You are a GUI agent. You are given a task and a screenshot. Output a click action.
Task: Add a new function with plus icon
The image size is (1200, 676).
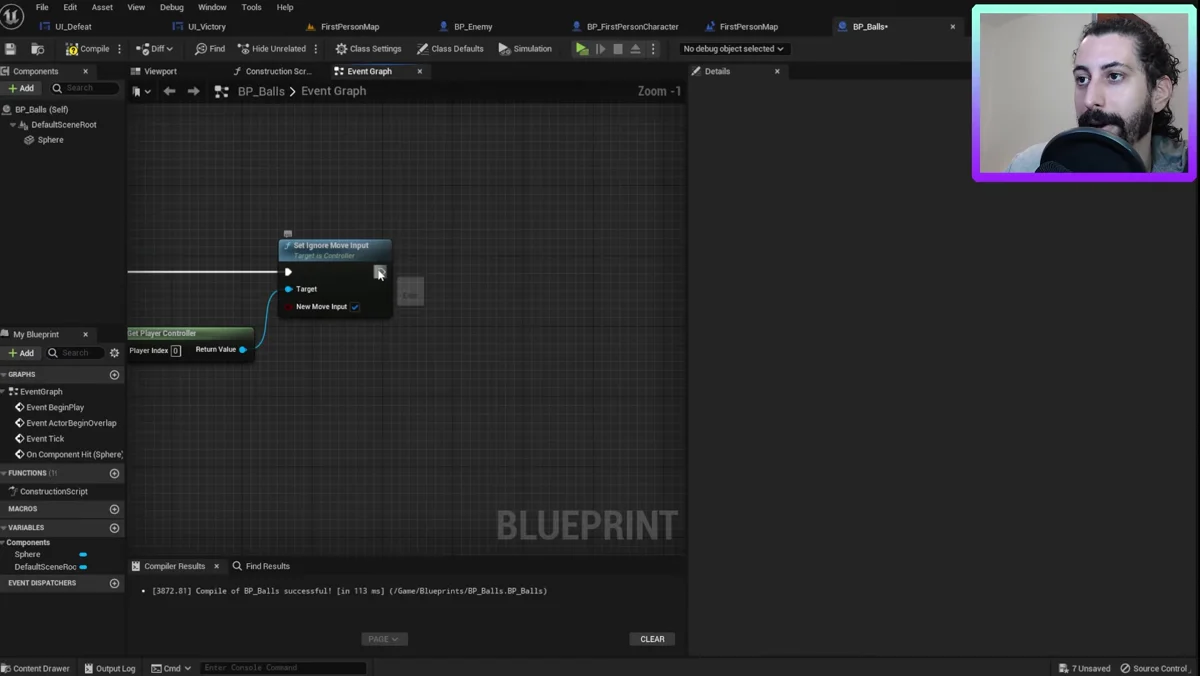114,473
